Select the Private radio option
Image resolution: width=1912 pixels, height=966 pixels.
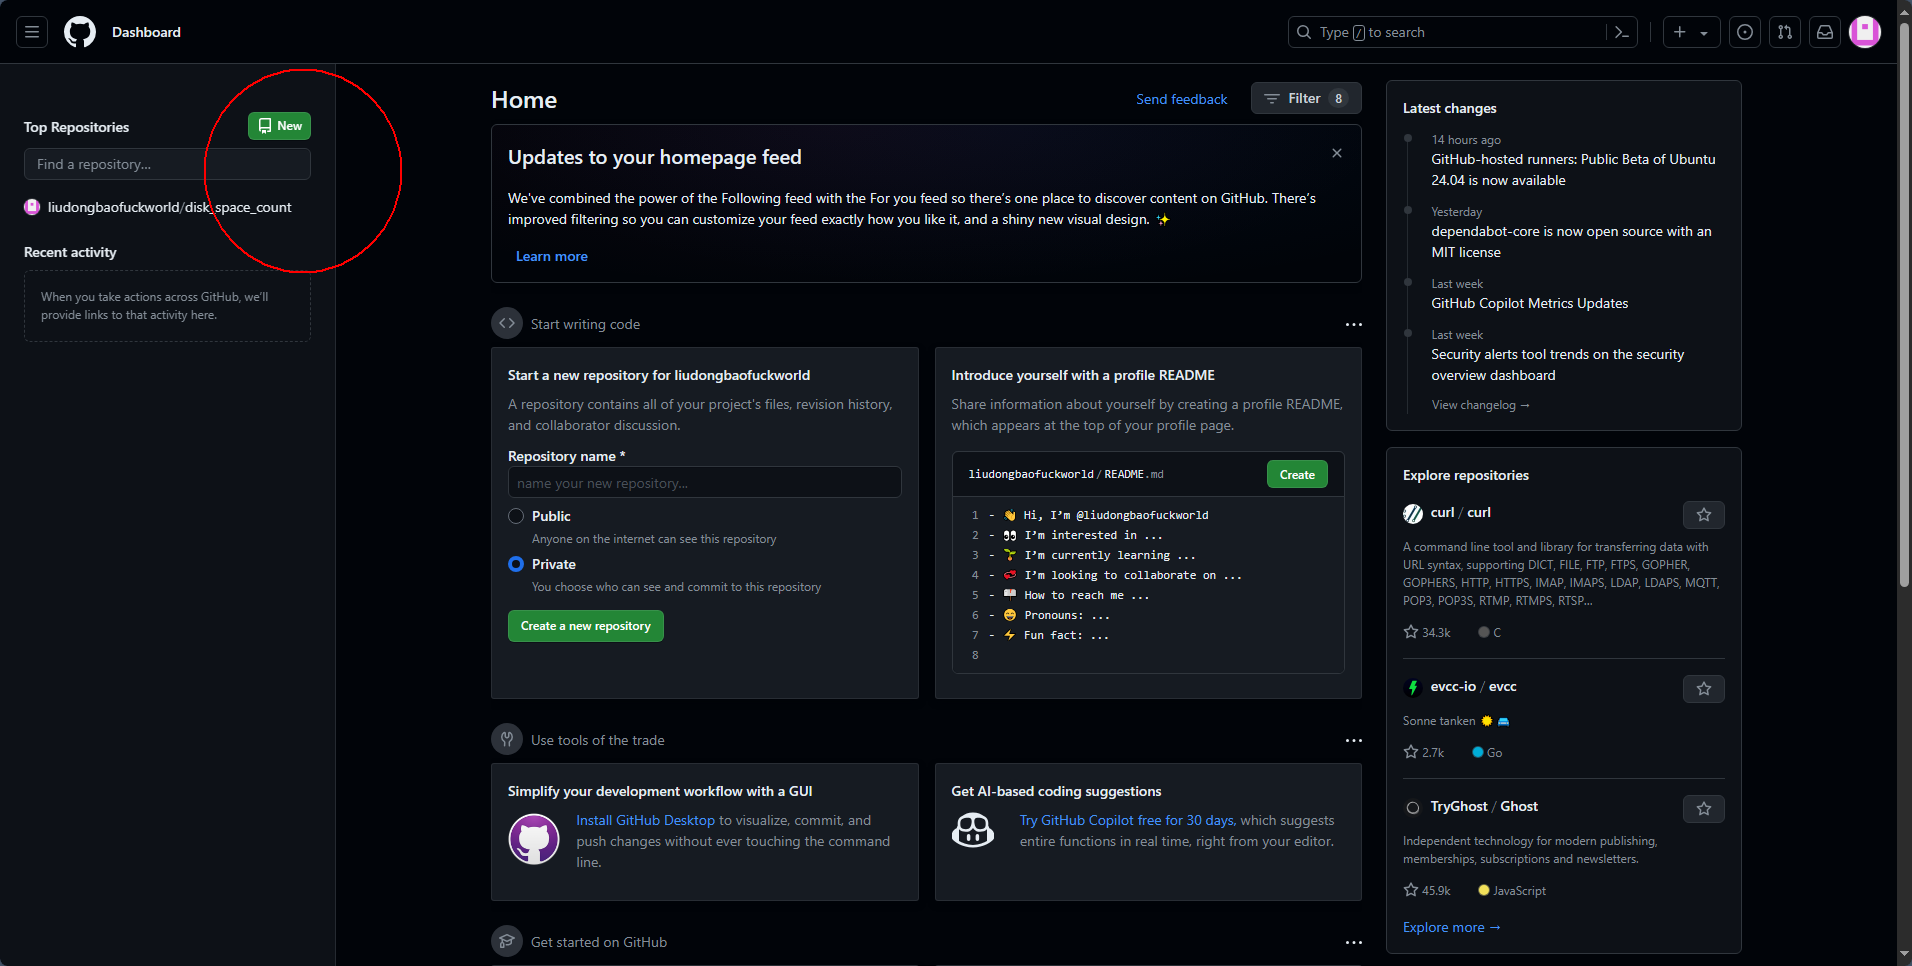(516, 564)
